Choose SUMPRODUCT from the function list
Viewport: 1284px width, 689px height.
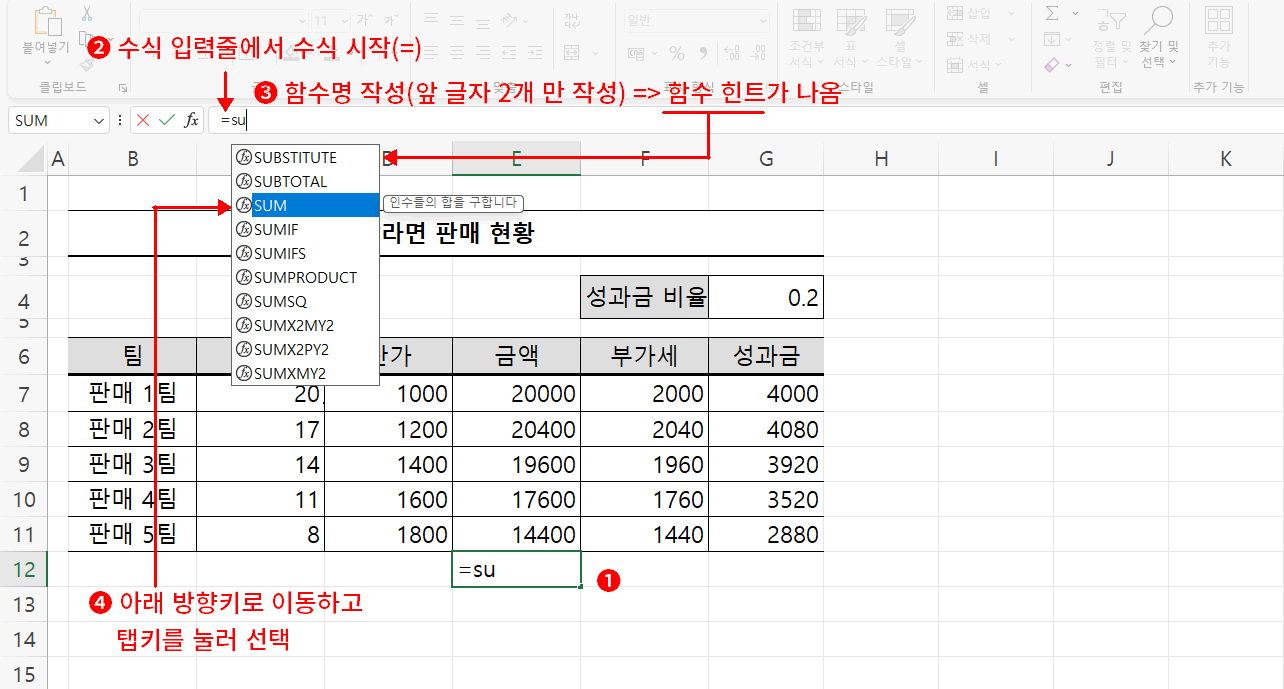point(305,277)
